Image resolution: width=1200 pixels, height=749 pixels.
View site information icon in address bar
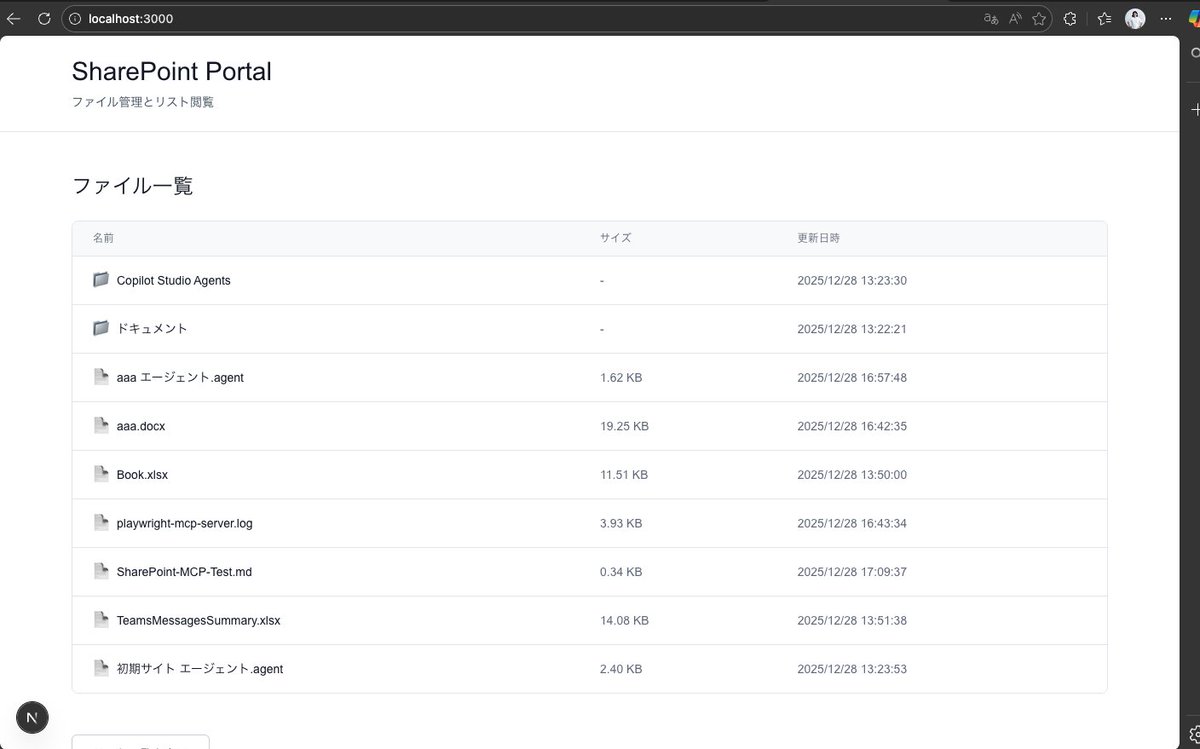[x=75, y=18]
